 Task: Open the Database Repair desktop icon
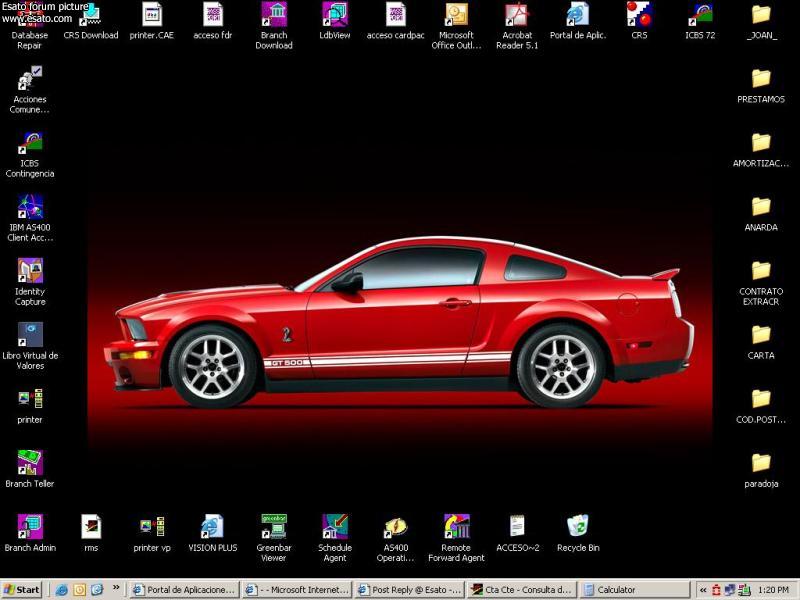[30, 26]
